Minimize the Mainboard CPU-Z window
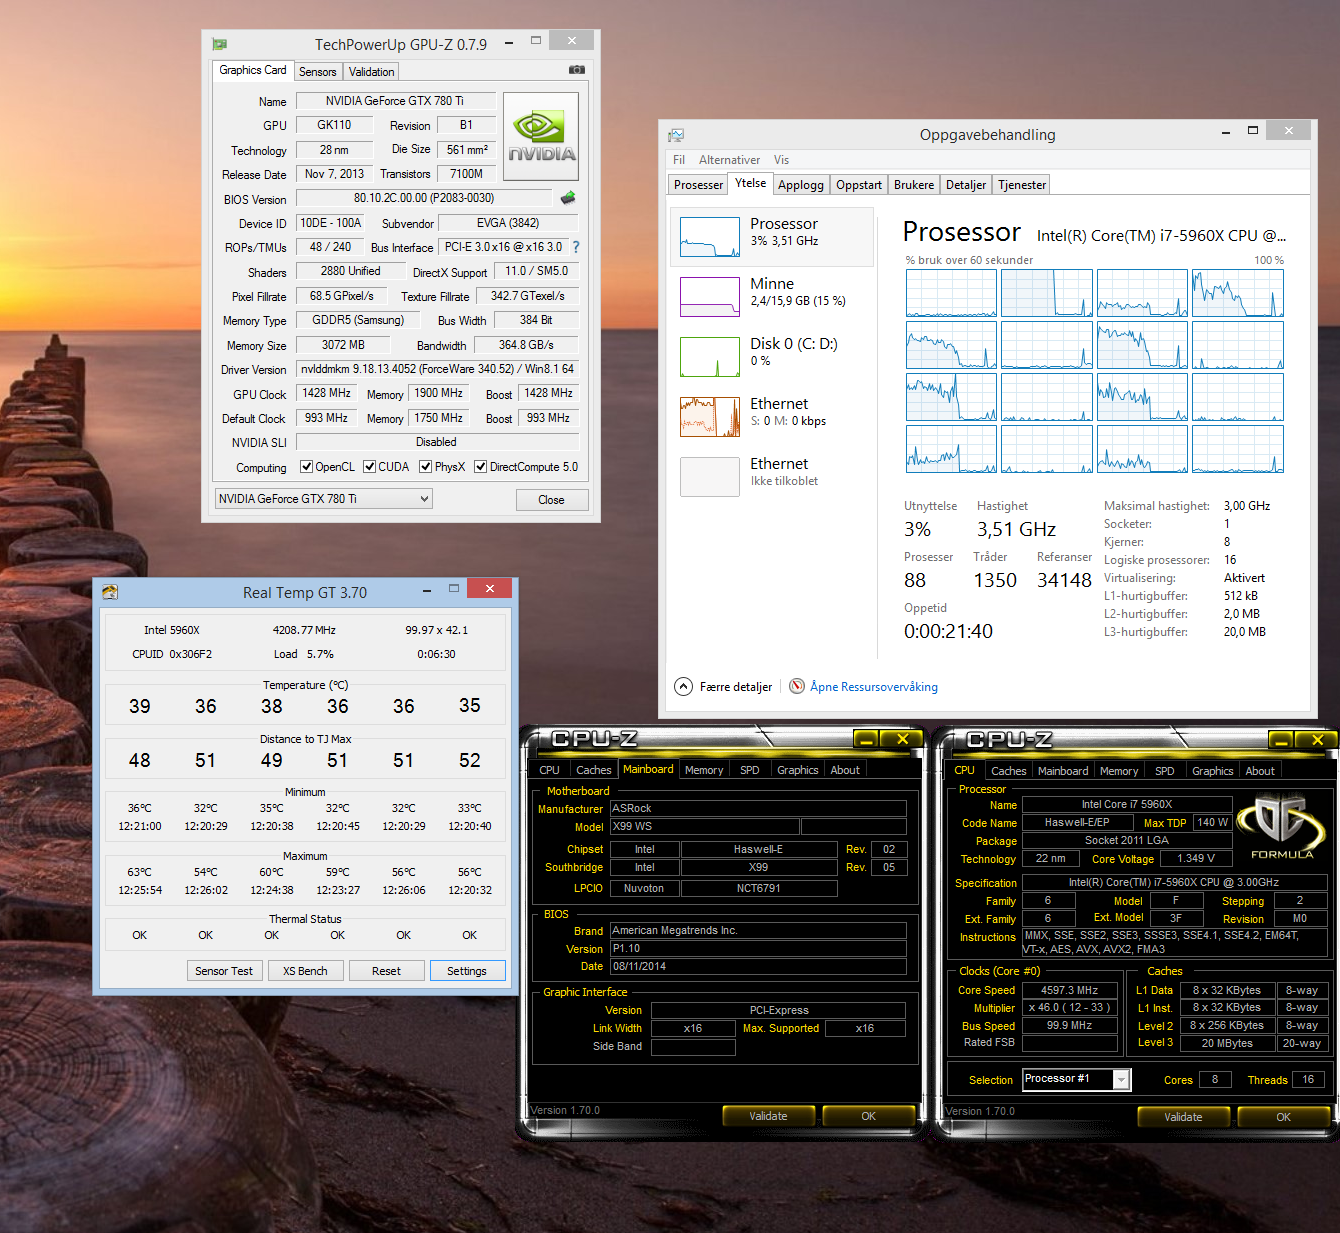 [x=866, y=739]
